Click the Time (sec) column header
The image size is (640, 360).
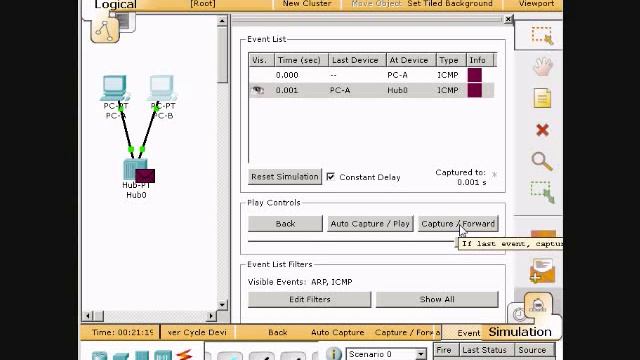pos(301,60)
